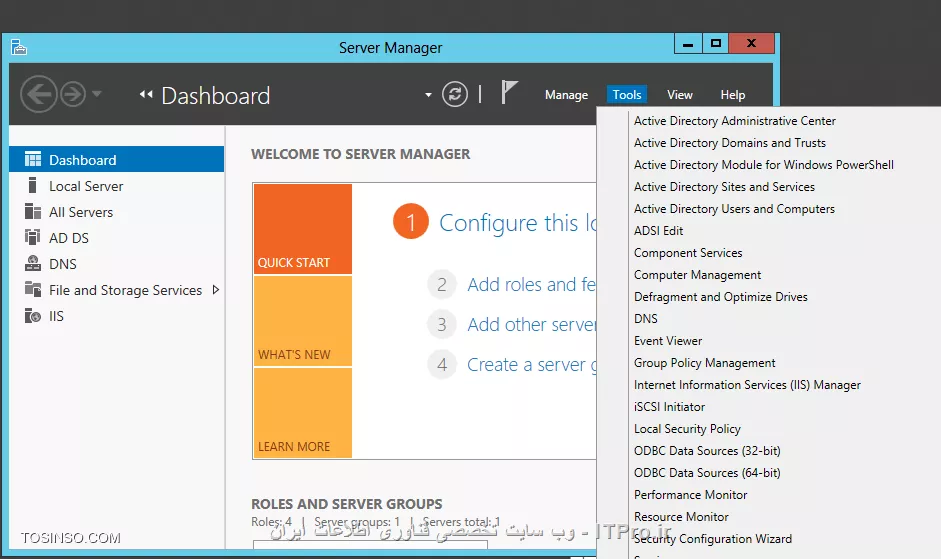Click the step 3 number circle

pyautogui.click(x=442, y=324)
